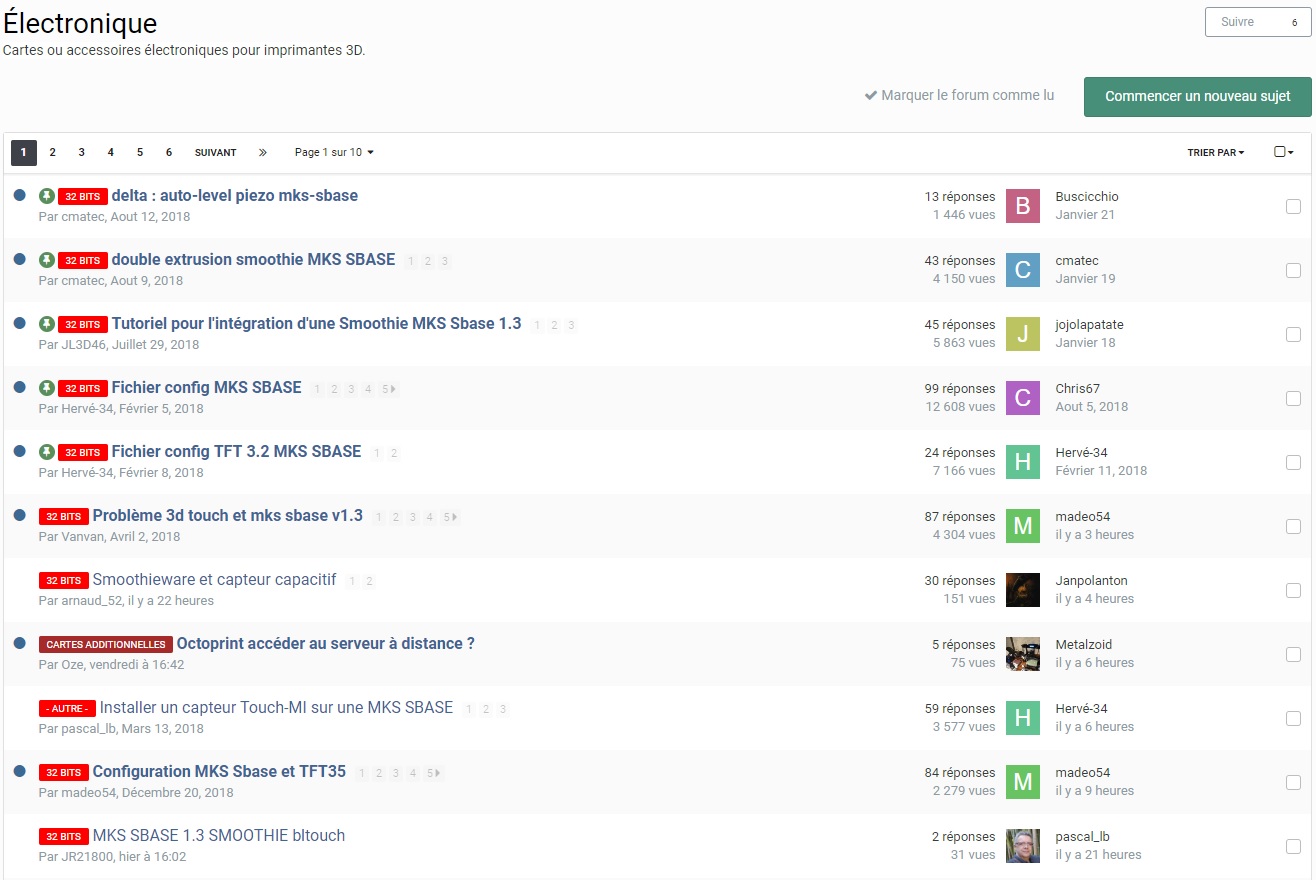Select checkbox for double extrusion smoothie topic
Screen dimensions: 1316x880
(x=1293, y=270)
